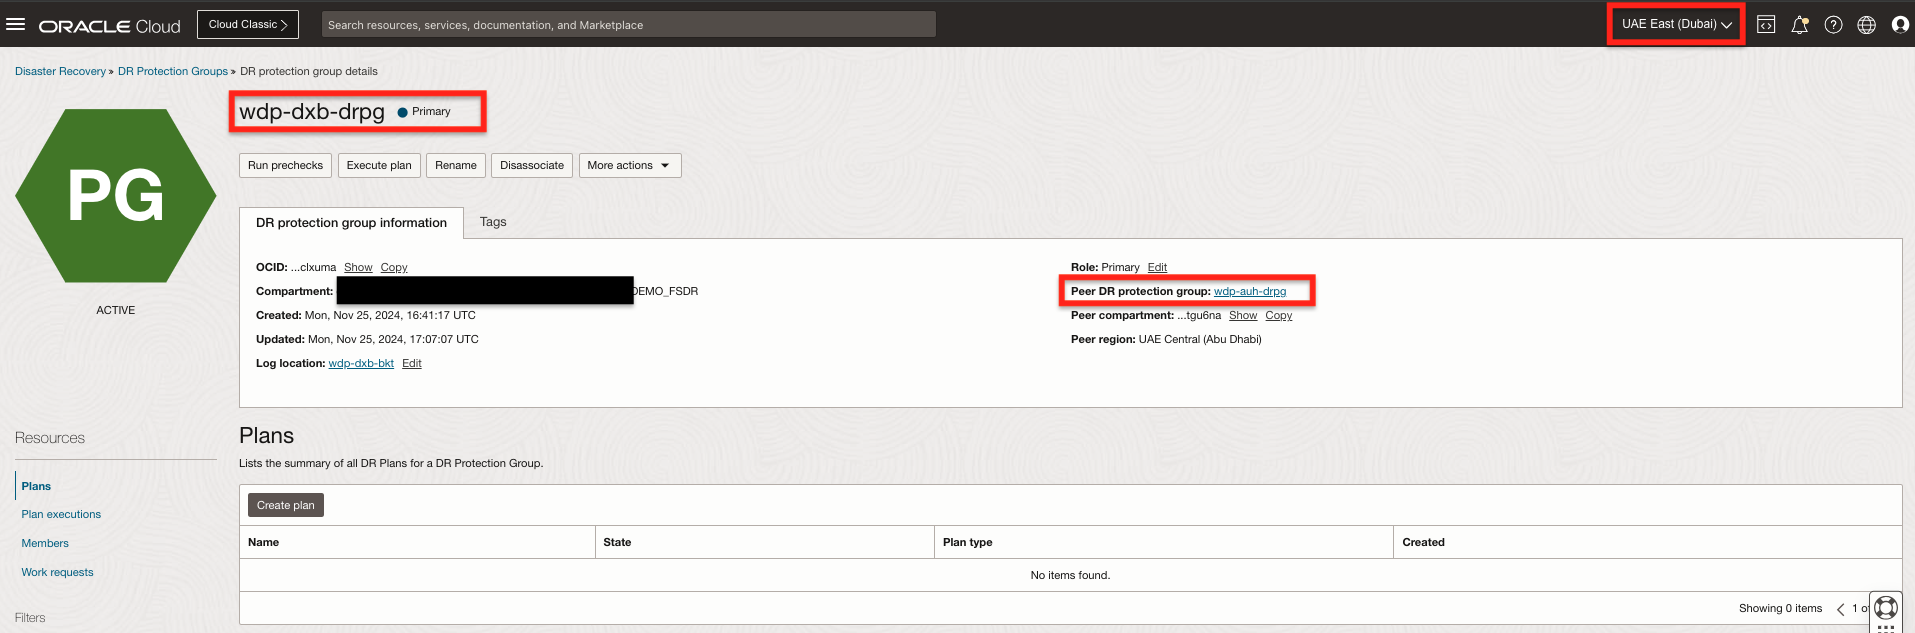Click 'No items found.' table message
Image resolution: width=1915 pixels, height=633 pixels.
coord(1070,575)
